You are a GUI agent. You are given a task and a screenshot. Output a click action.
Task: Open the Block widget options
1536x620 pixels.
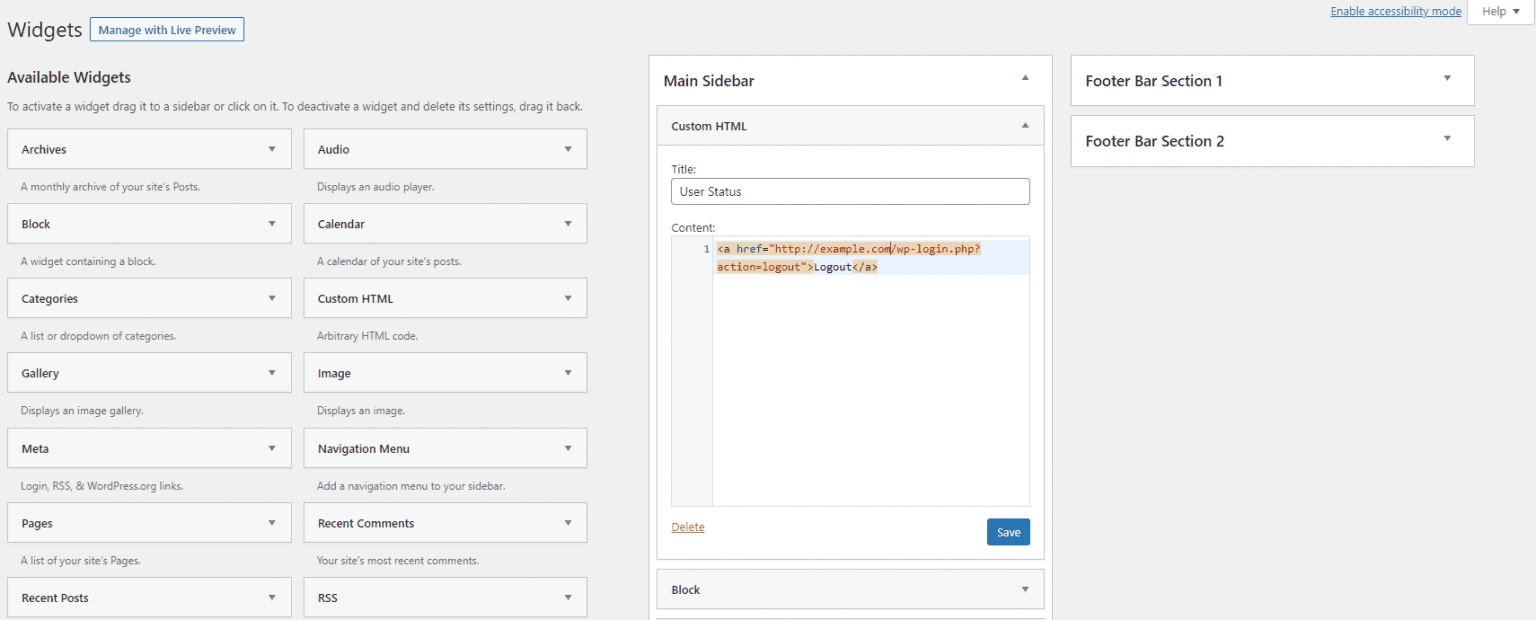(271, 223)
